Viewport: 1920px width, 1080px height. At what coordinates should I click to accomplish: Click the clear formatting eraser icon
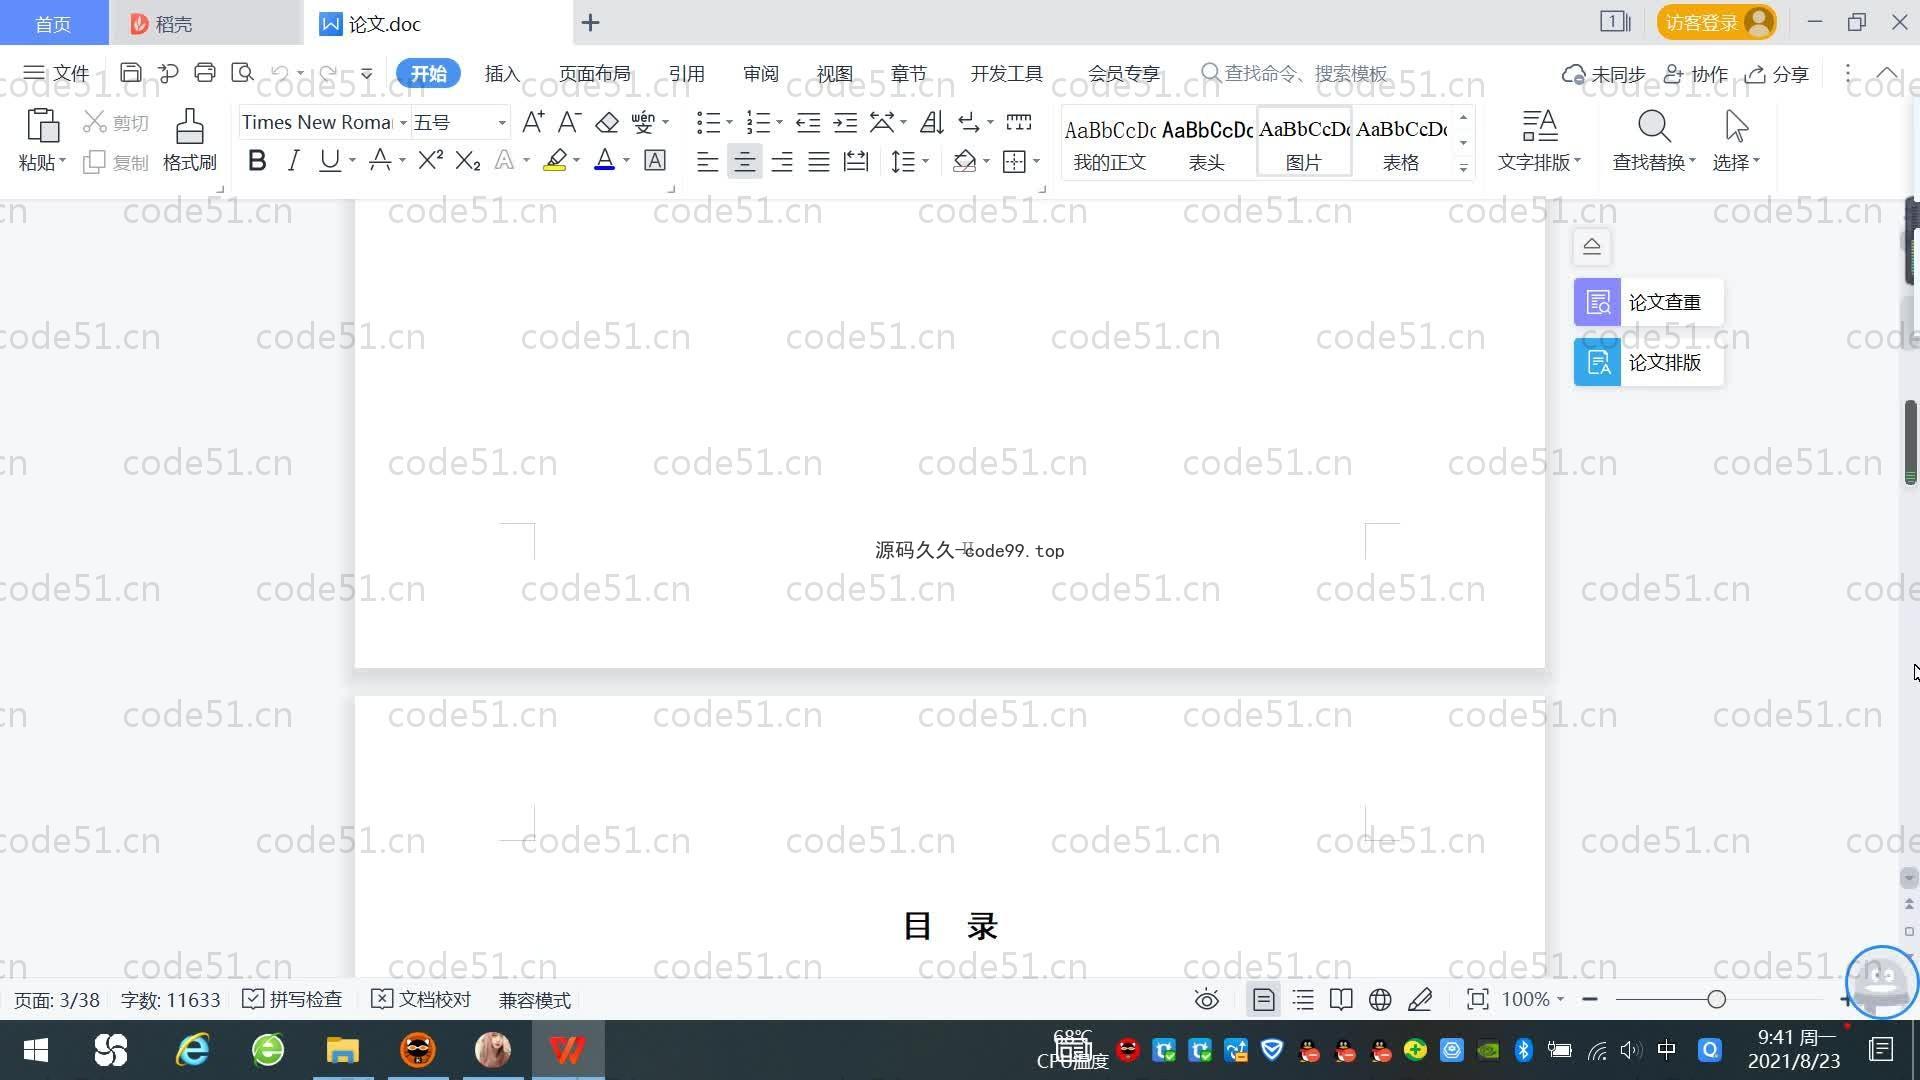pos(607,123)
